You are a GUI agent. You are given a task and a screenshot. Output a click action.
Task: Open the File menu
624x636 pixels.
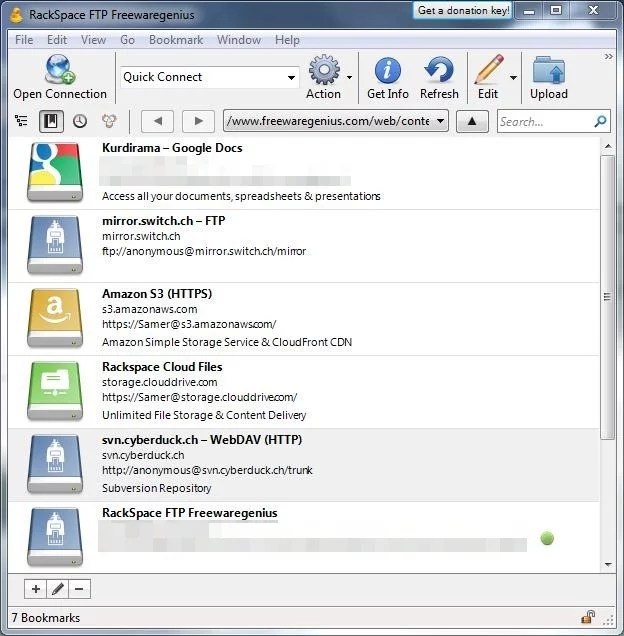point(24,40)
